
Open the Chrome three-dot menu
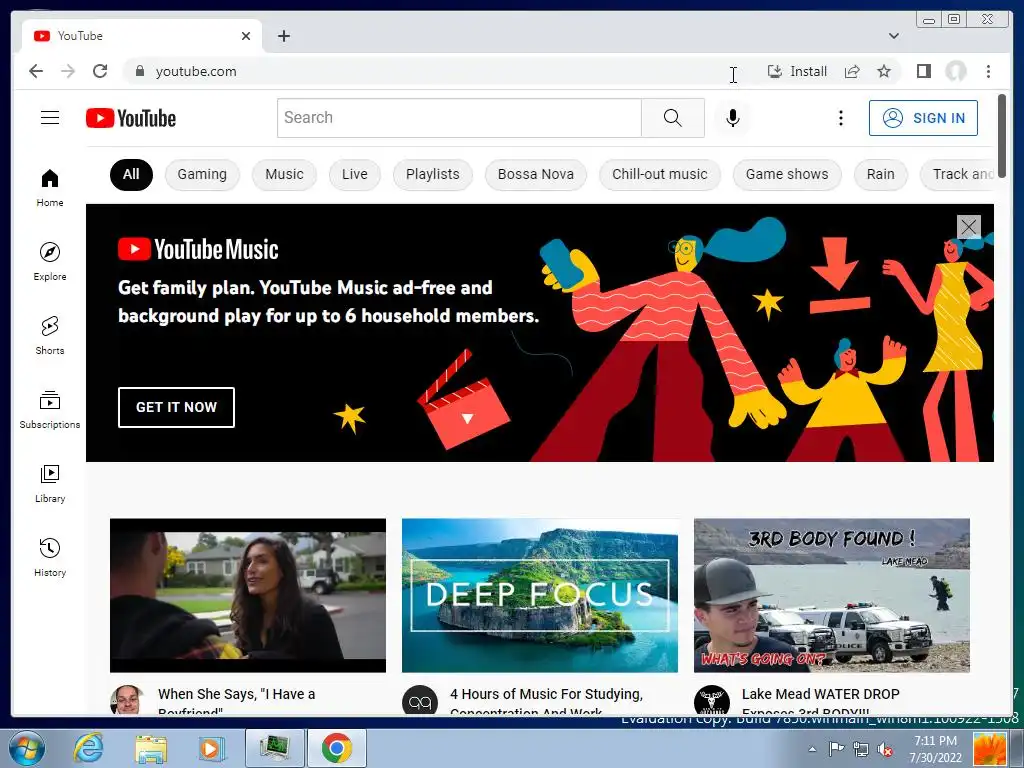(988, 71)
